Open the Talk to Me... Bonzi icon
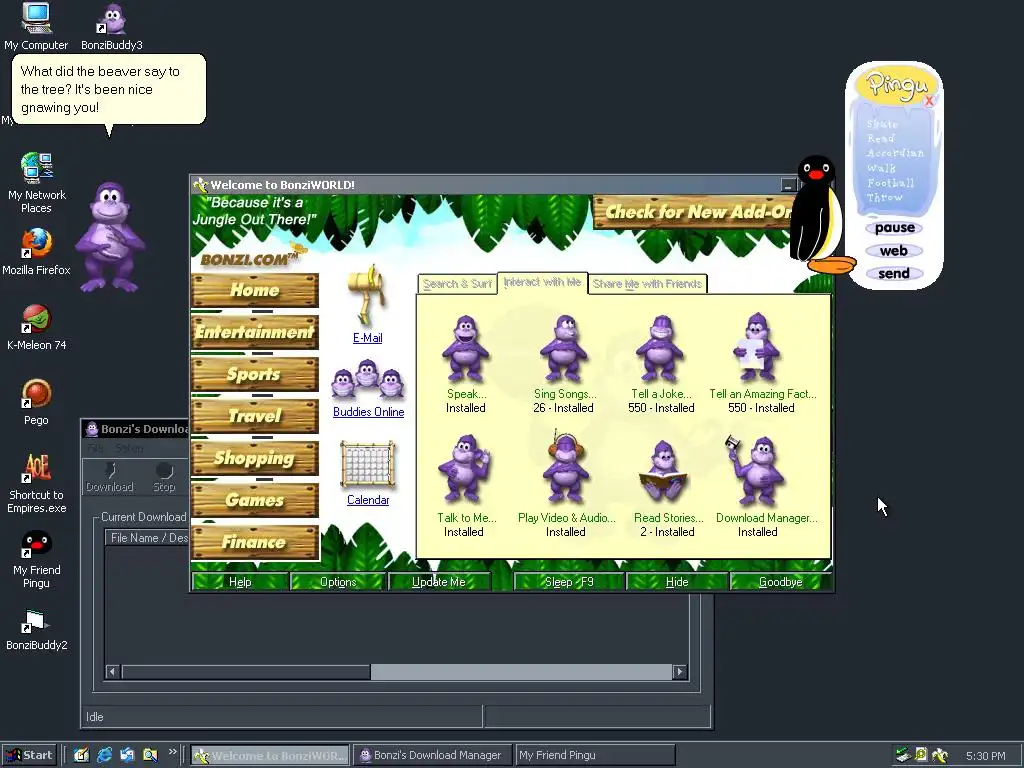 point(464,470)
